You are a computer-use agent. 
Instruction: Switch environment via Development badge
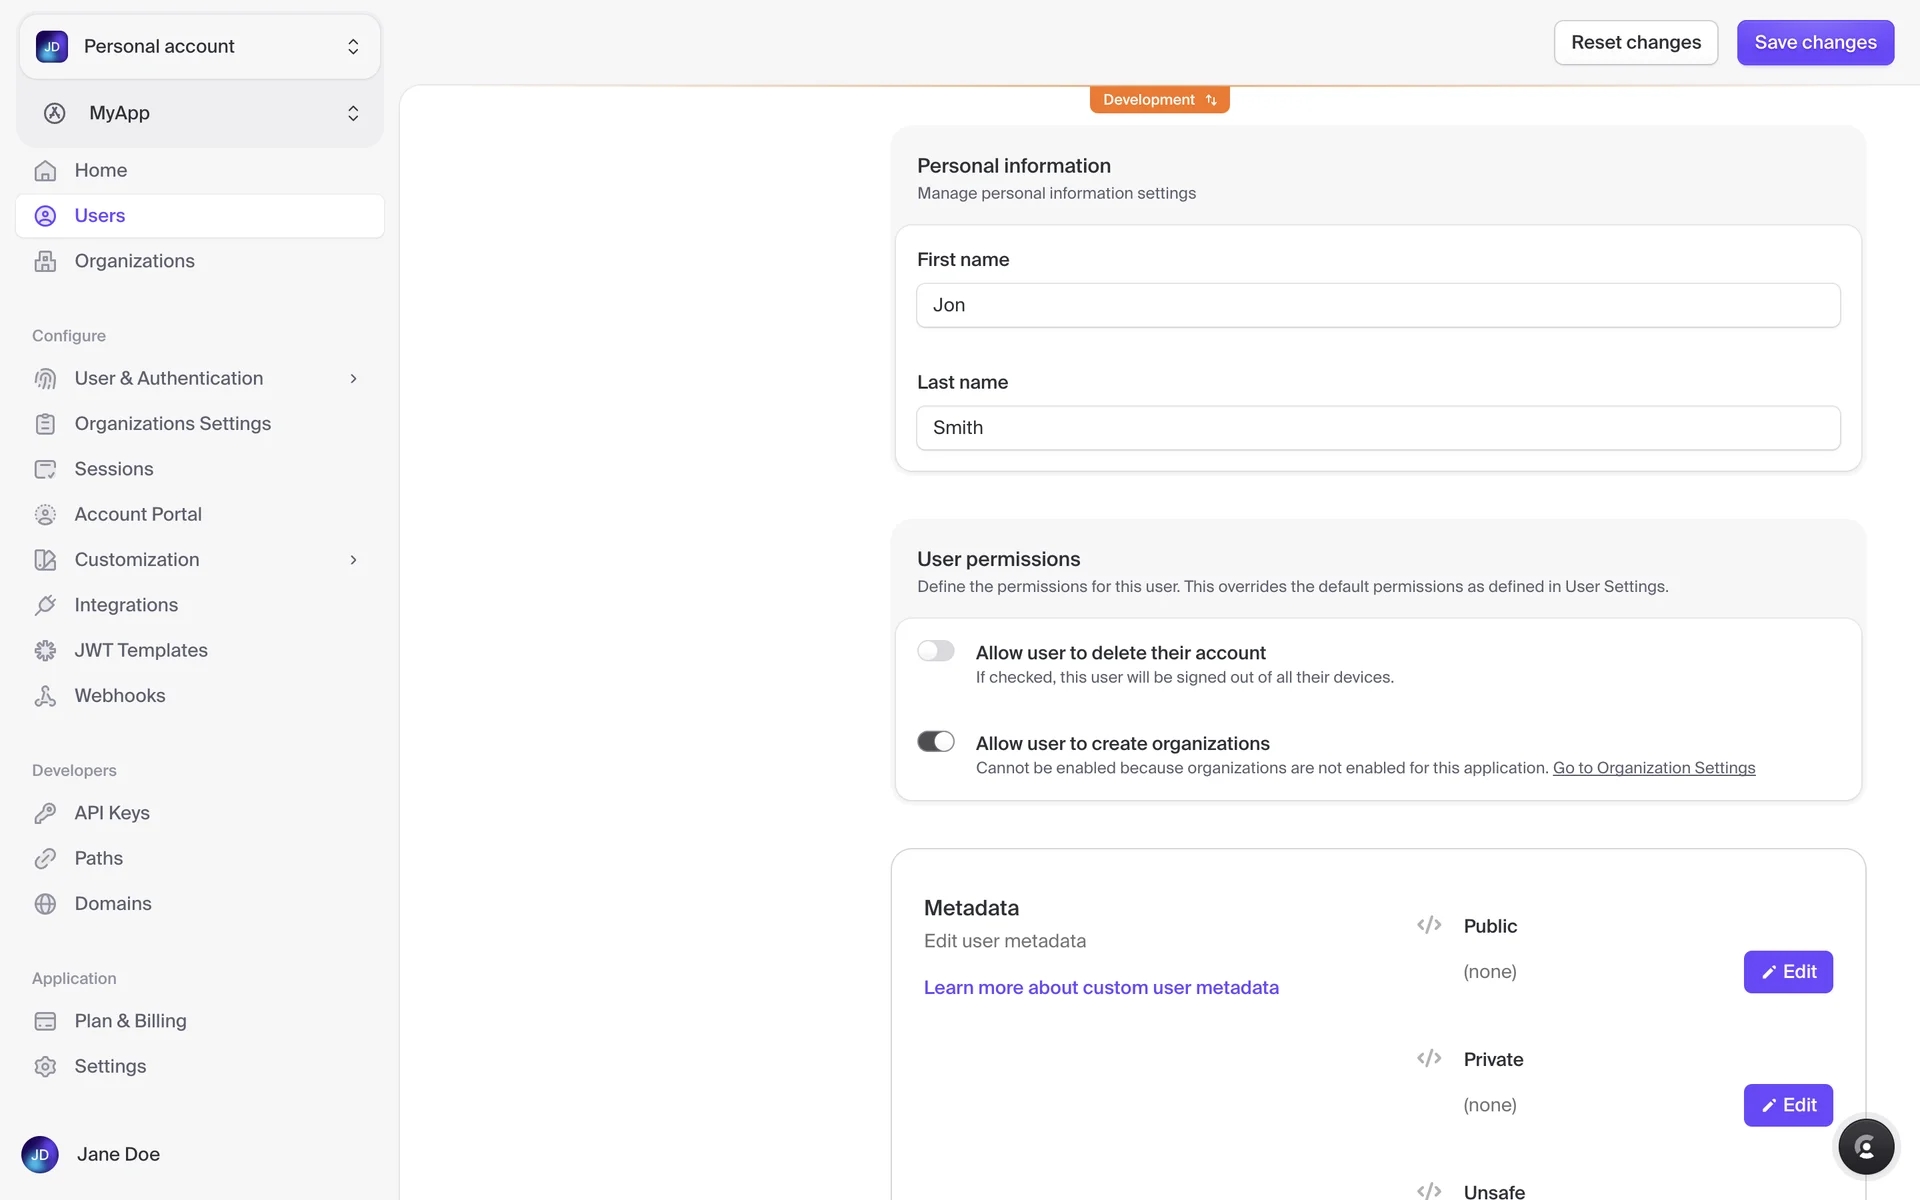(x=1159, y=100)
